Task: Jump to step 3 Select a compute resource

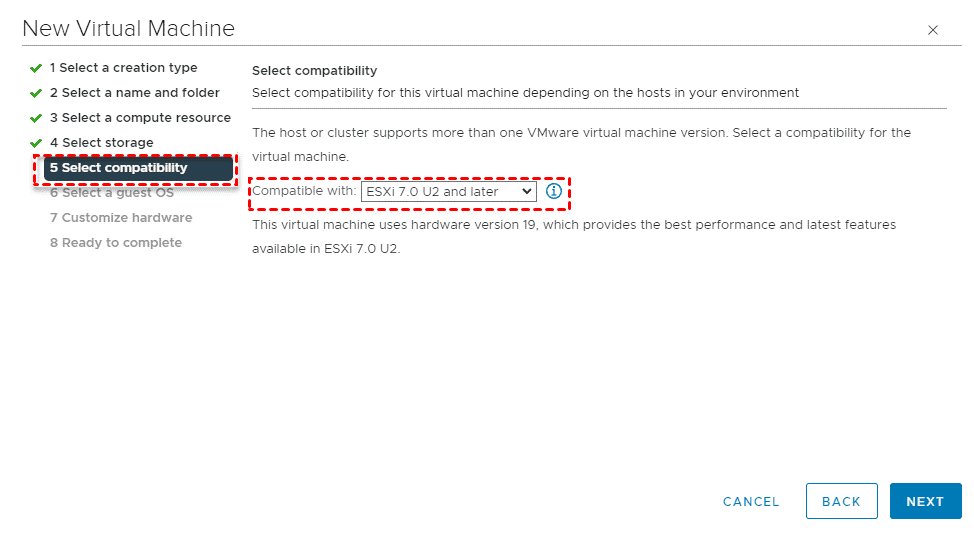Action: click(140, 118)
